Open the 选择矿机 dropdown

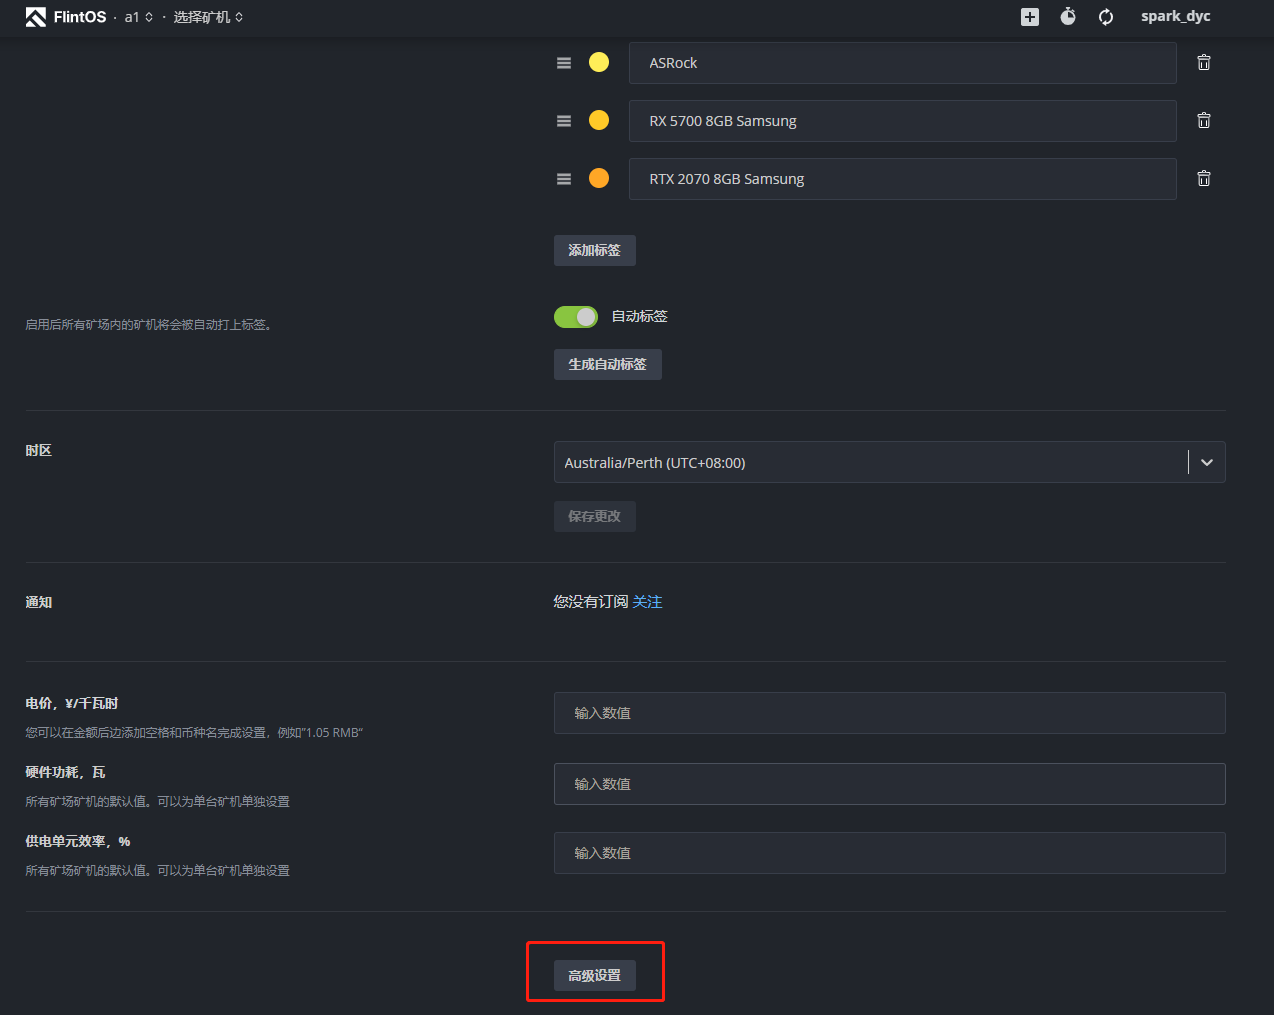[208, 17]
